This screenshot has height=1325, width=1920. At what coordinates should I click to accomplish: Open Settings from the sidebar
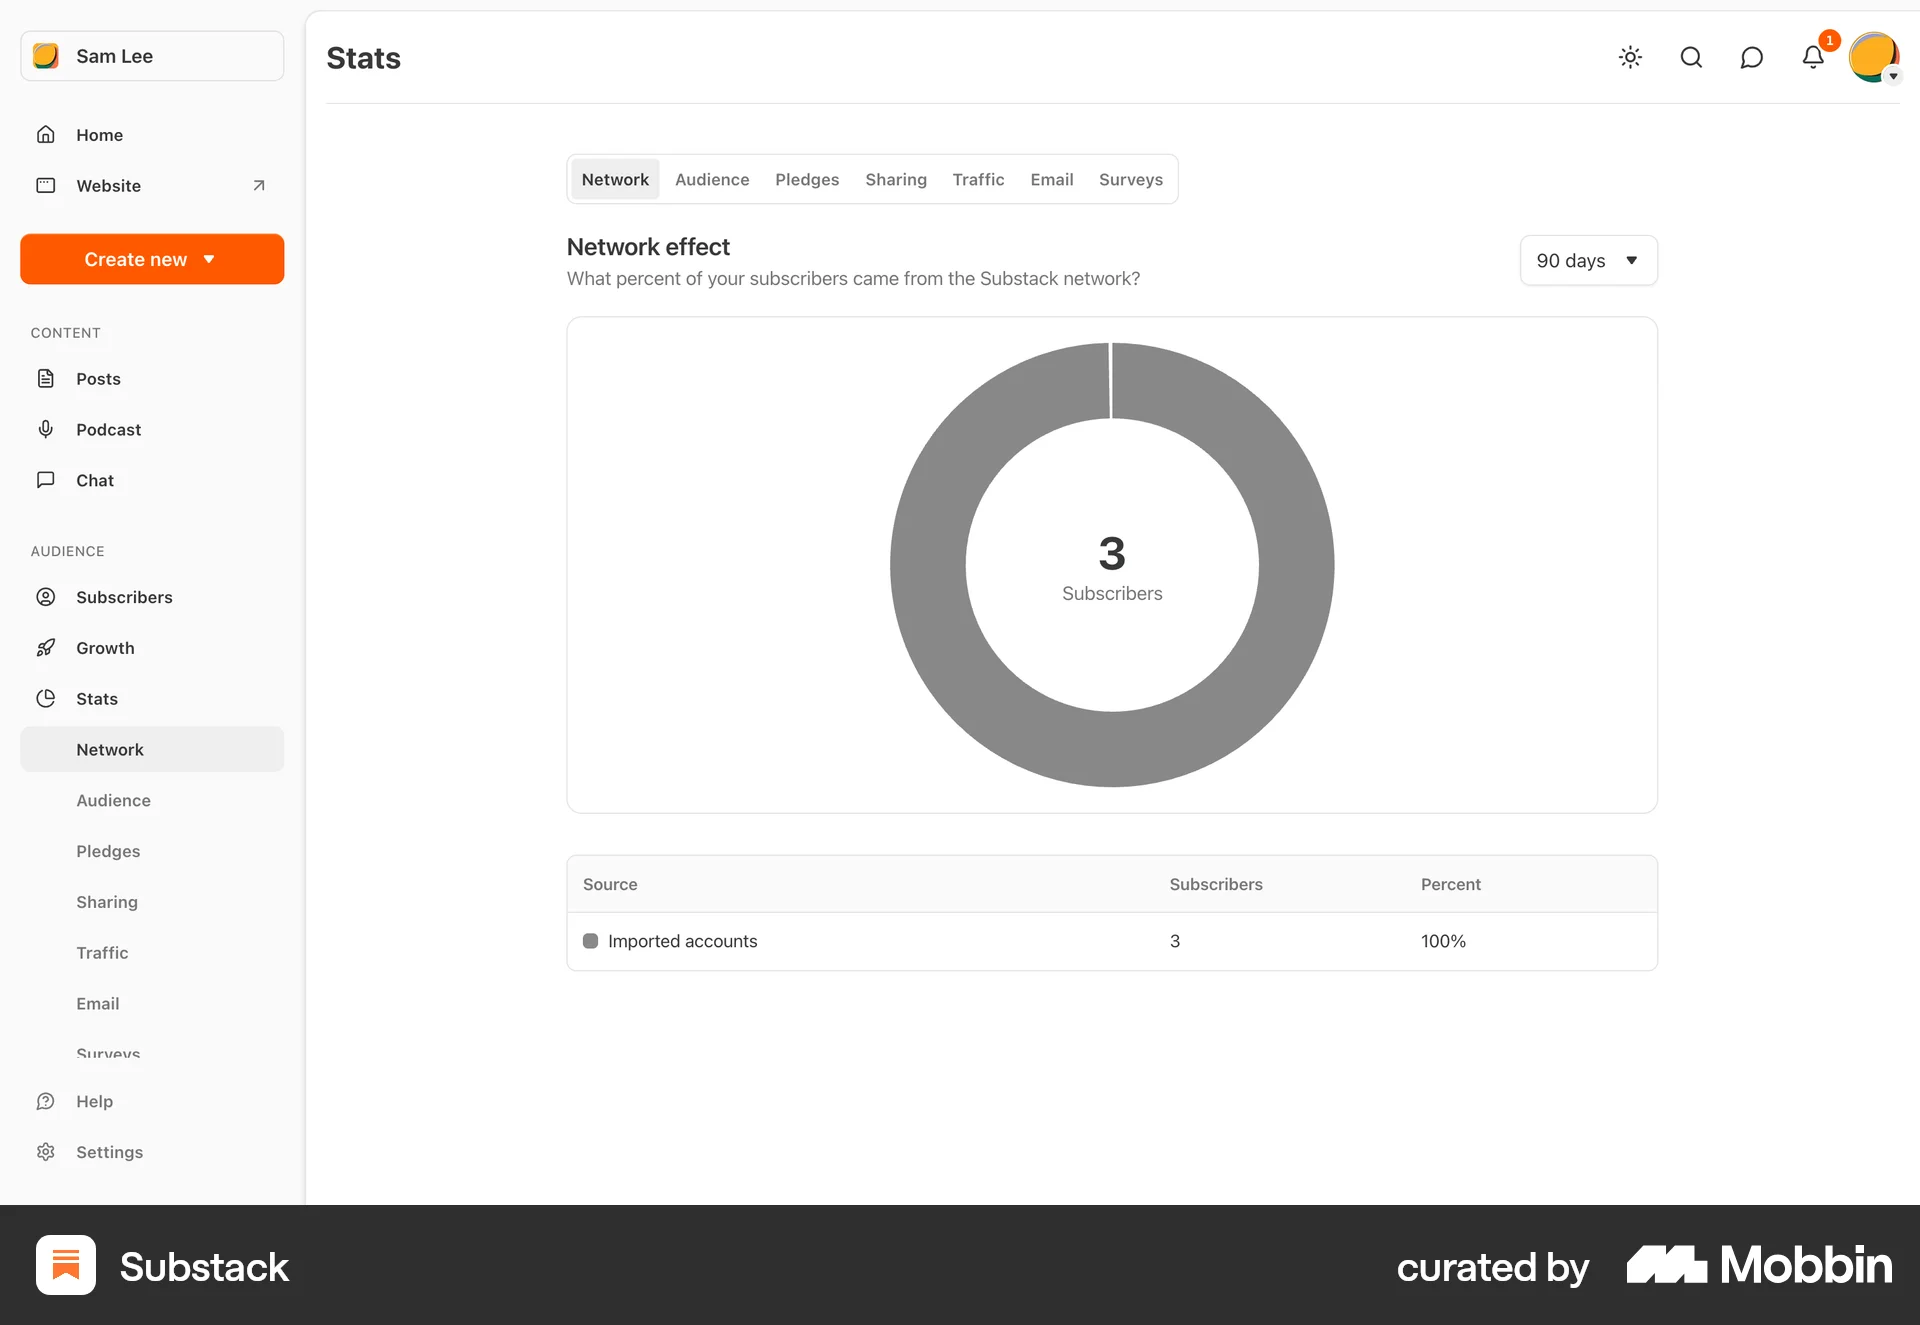[x=110, y=1151]
